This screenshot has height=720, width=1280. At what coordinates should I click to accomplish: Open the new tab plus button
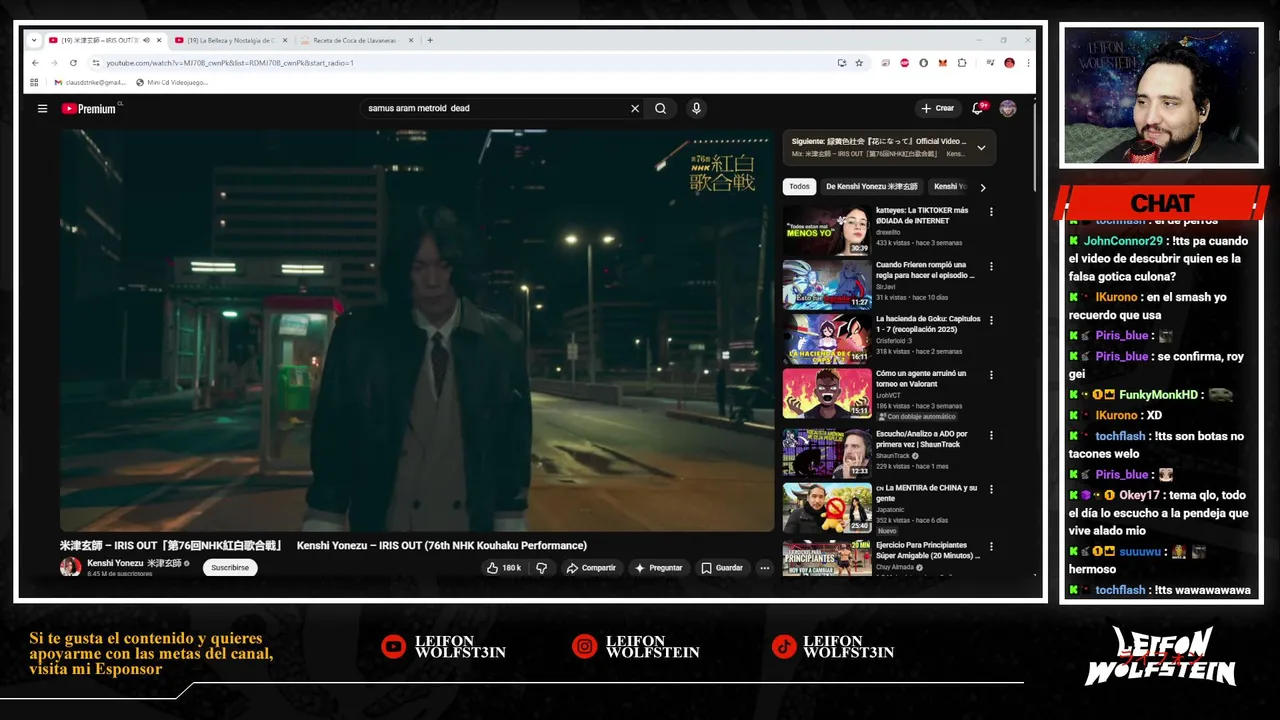430,40
